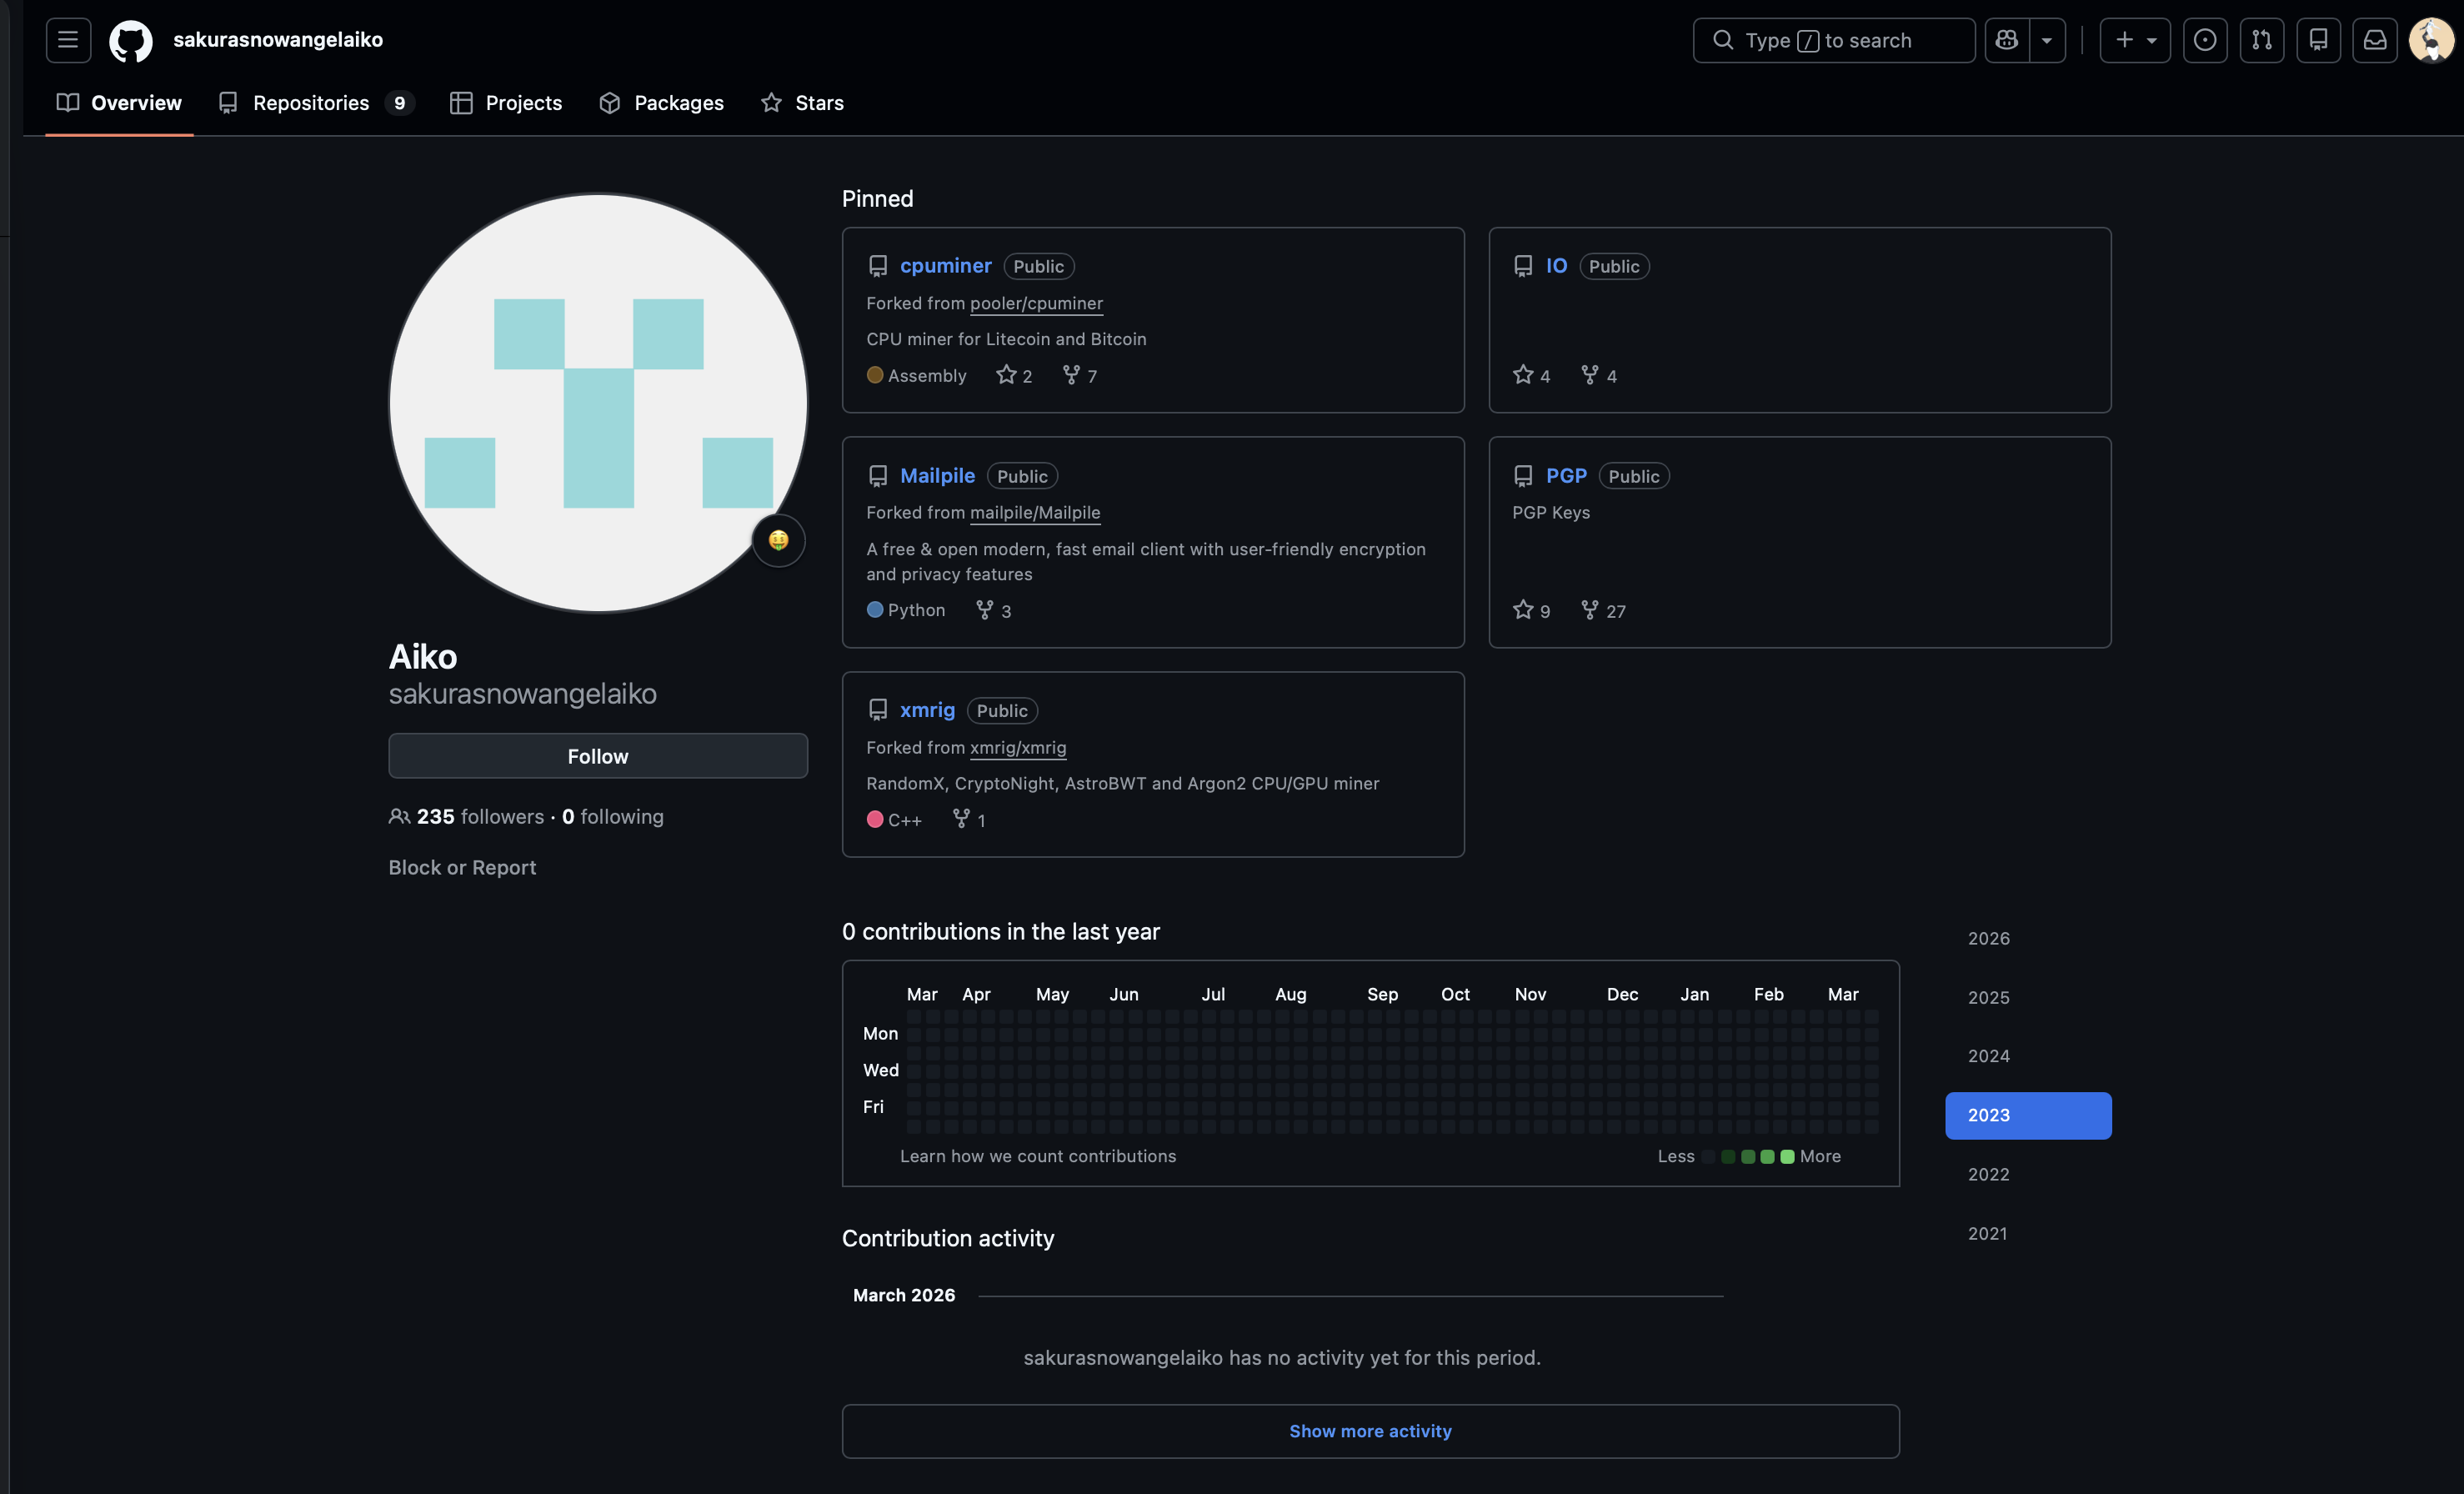The image size is (2464, 1494).
Task: Open Copilot chat icon in header
Action: (2006, 40)
